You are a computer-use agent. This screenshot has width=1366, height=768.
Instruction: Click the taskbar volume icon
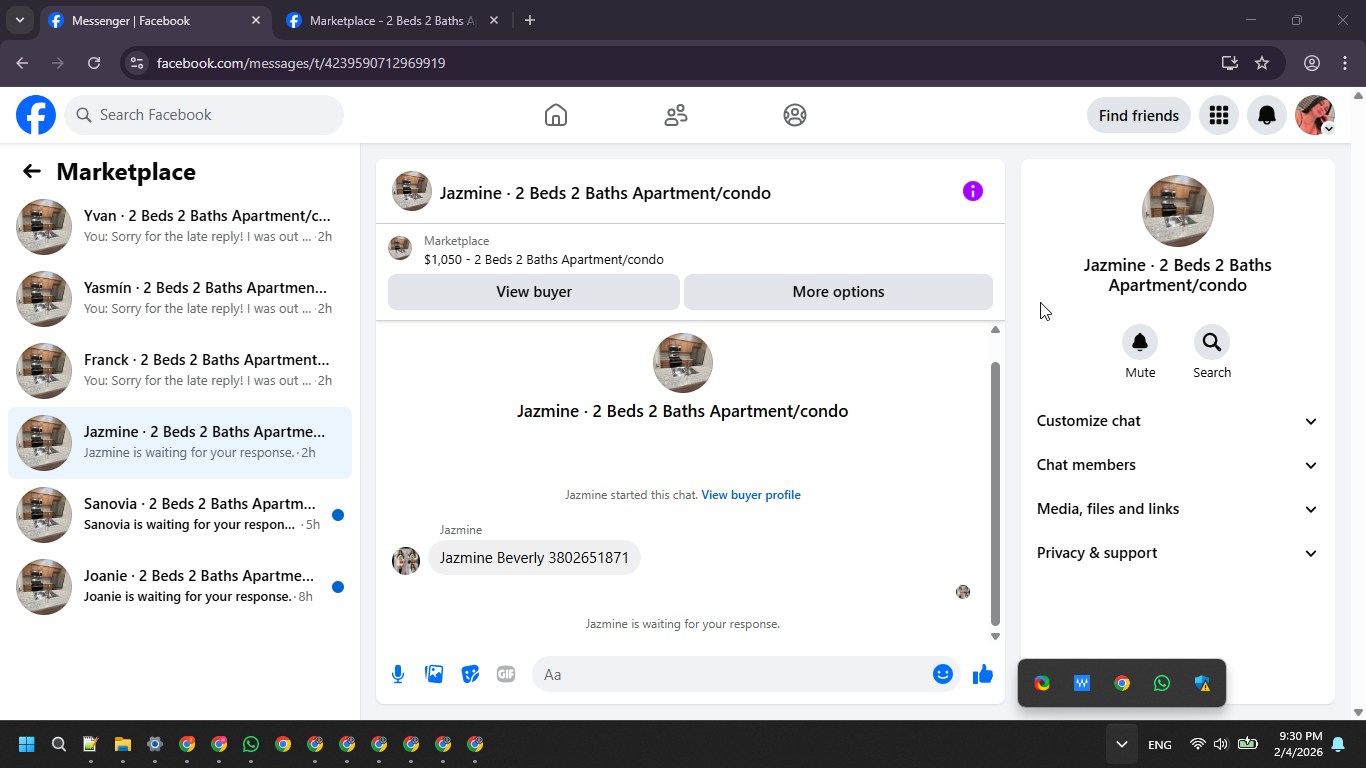click(1220, 744)
